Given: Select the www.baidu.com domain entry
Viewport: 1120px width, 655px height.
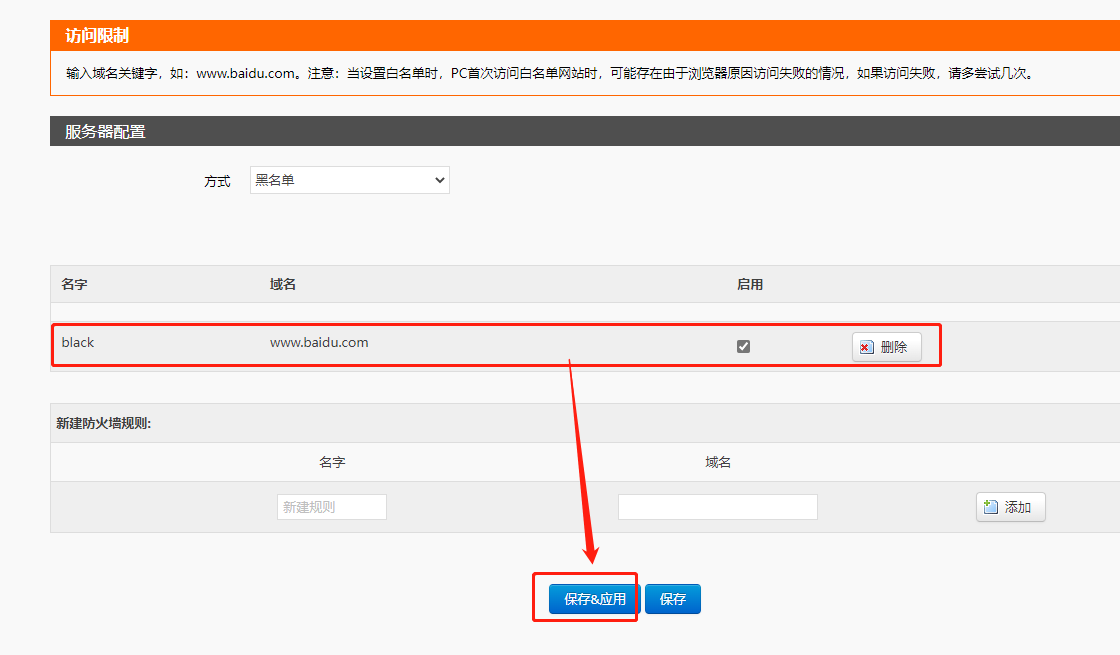Looking at the screenshot, I should [x=319, y=342].
